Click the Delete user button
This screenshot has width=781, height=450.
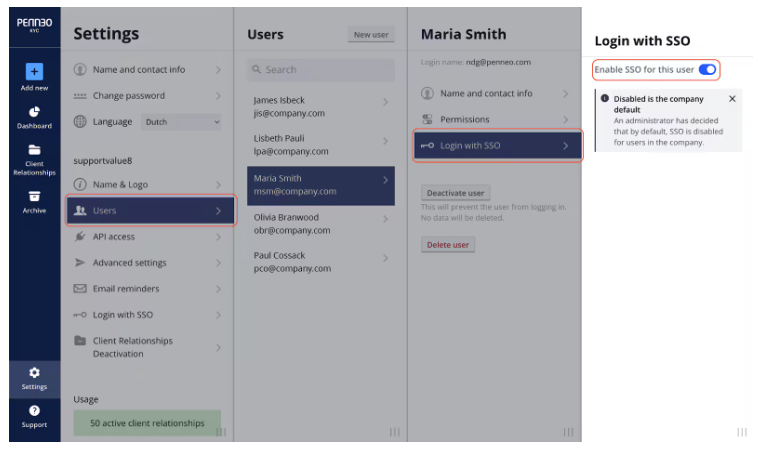coord(448,245)
